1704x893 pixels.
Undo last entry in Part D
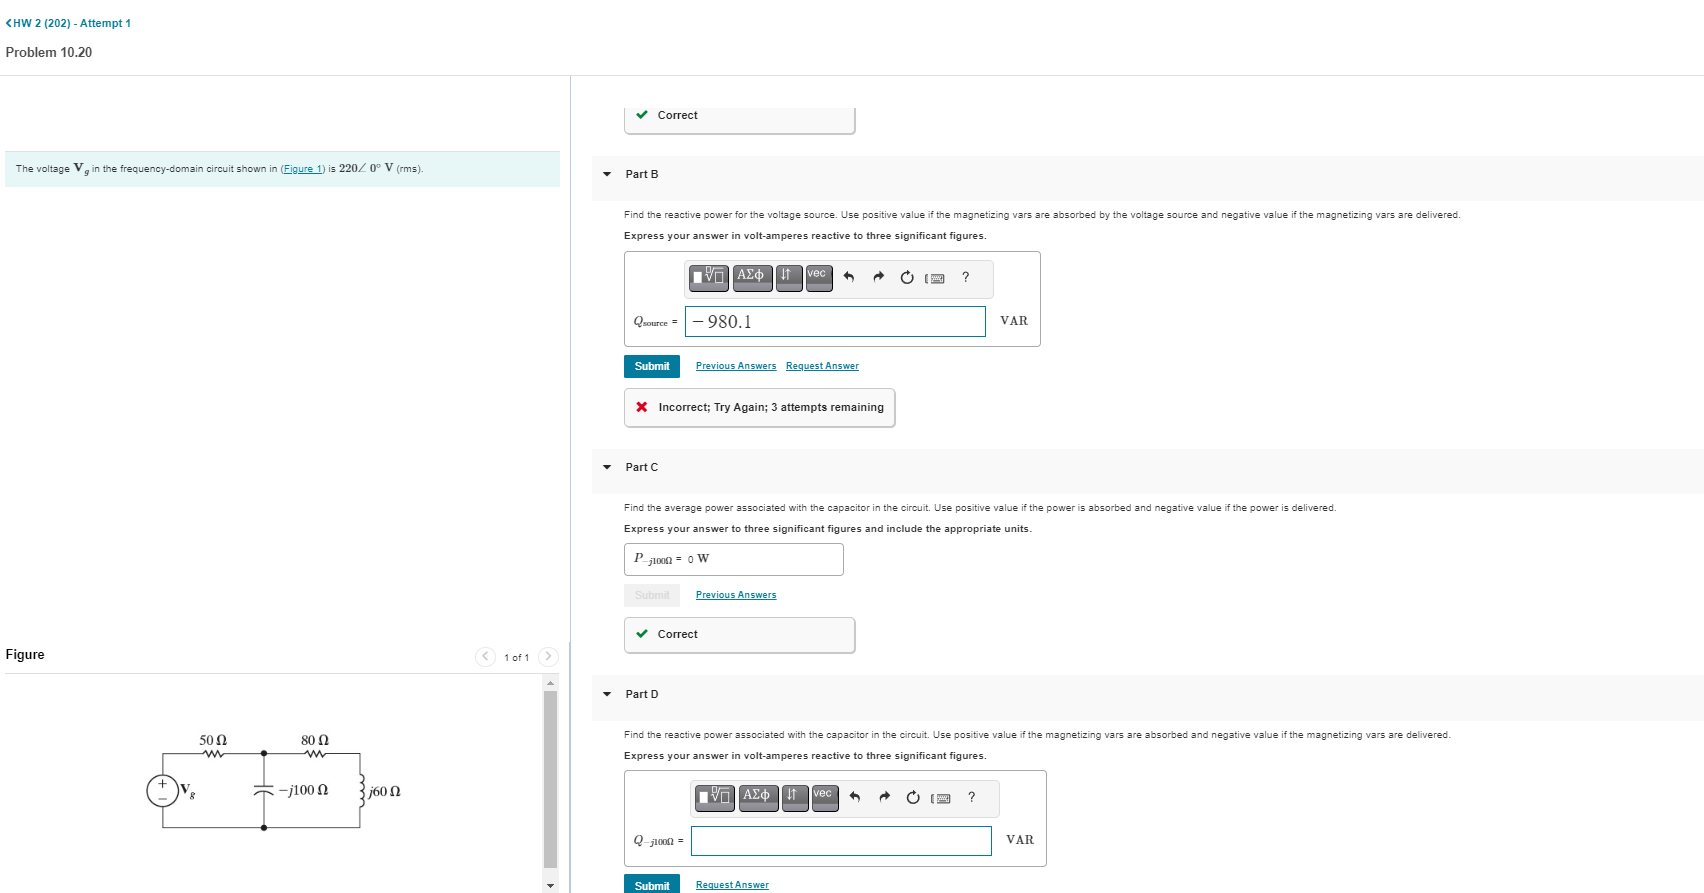(x=855, y=797)
